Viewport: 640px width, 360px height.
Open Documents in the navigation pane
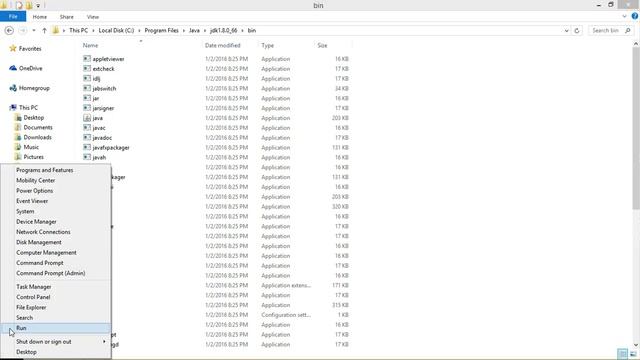38,127
